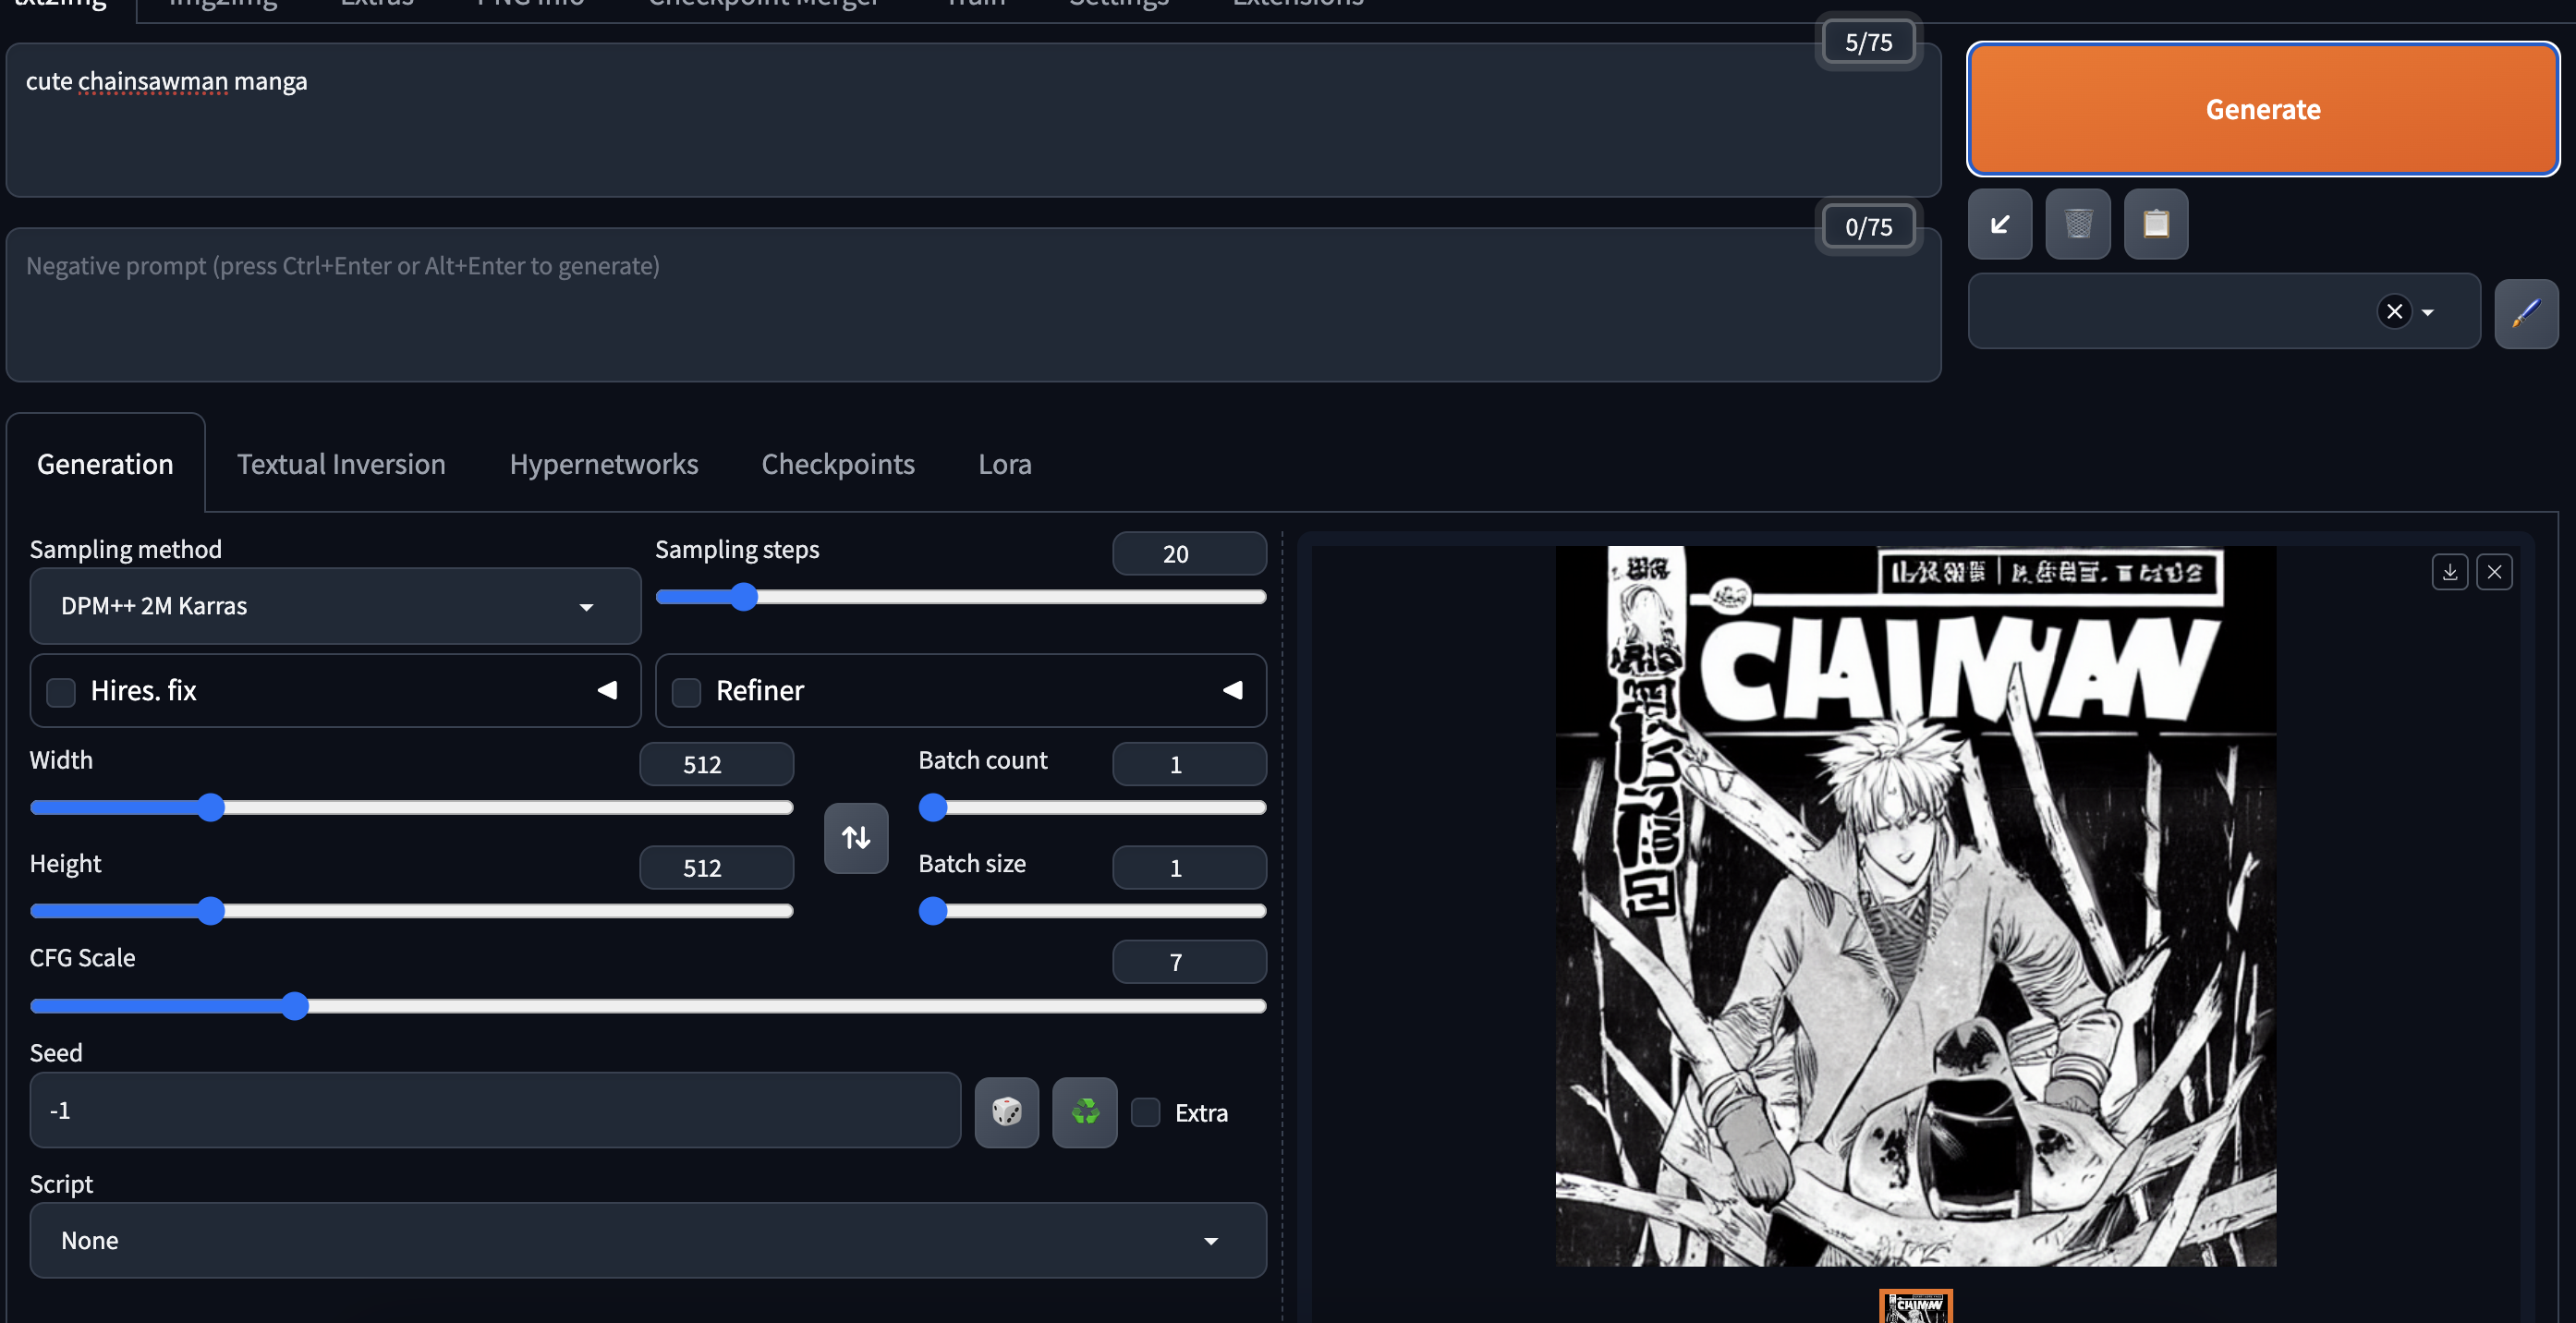Click the dice icon to randomize seed
This screenshot has height=1323, width=2576.
1006,1112
